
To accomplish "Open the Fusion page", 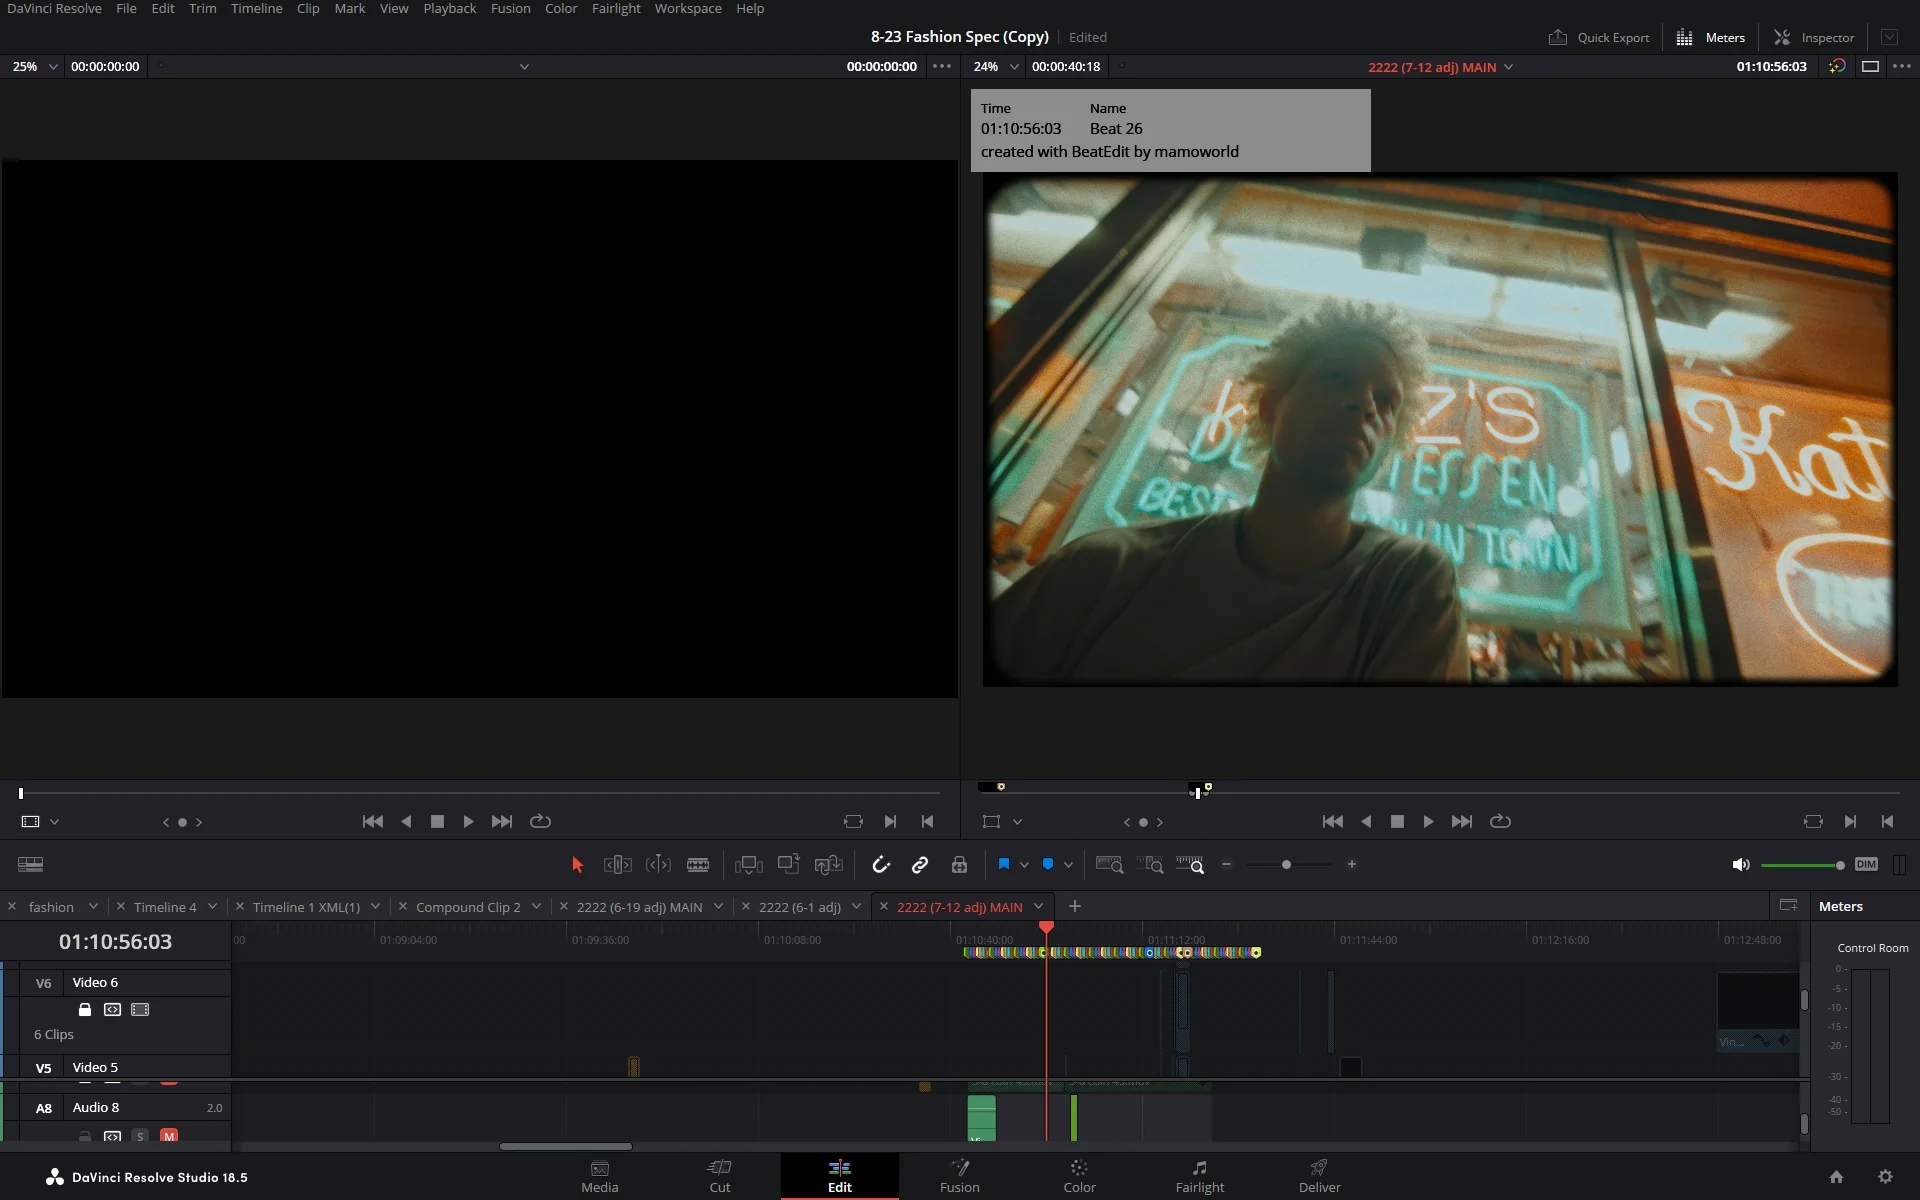I will coord(959,1176).
